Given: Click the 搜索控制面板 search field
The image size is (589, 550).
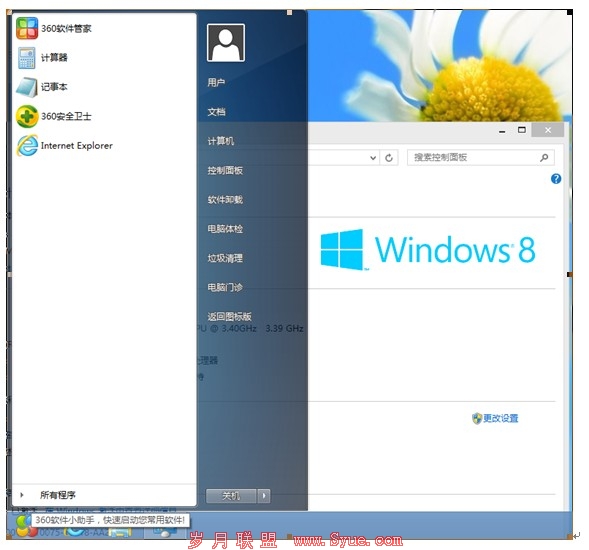Looking at the screenshot, I should pos(480,157).
